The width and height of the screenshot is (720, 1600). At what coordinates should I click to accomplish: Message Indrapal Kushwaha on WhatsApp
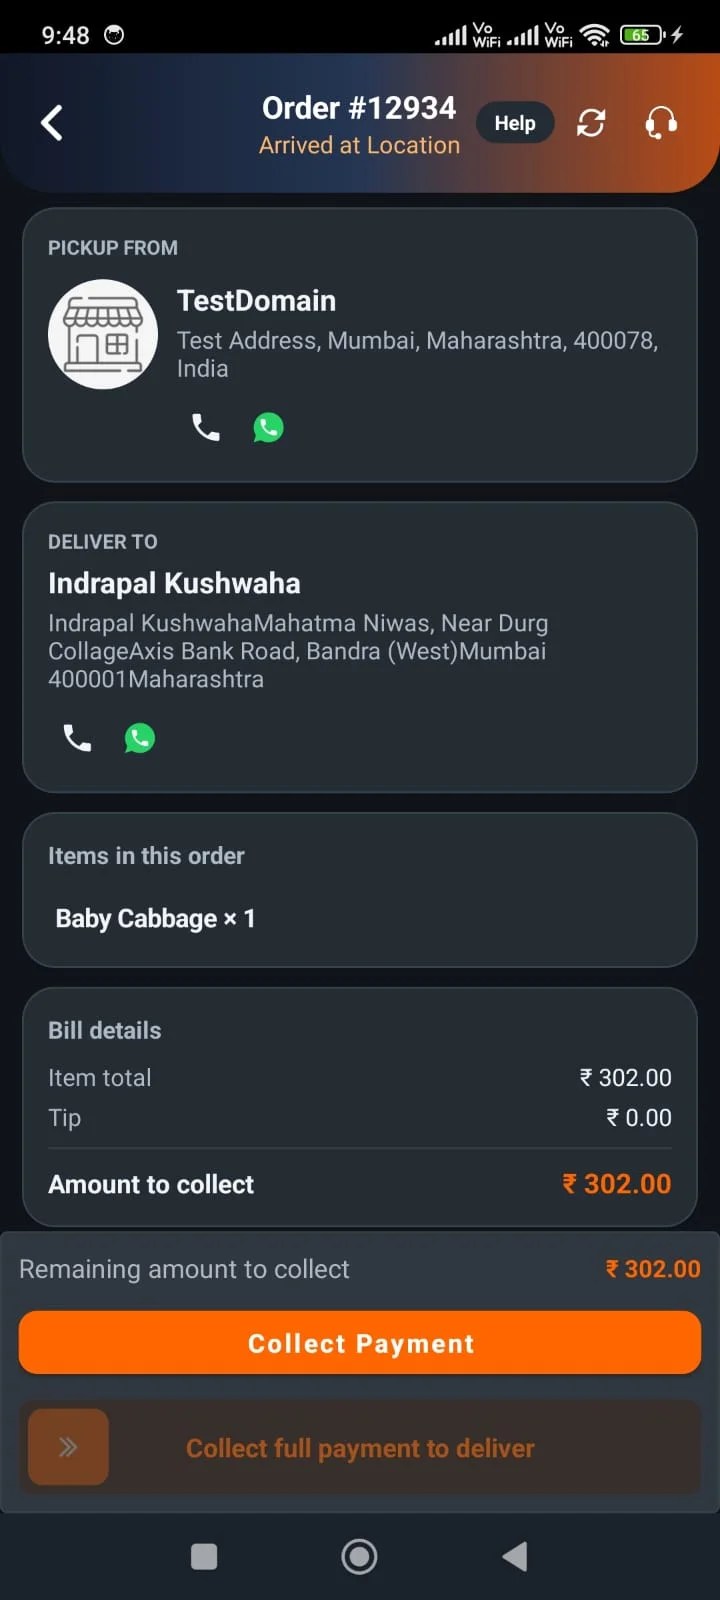point(140,738)
